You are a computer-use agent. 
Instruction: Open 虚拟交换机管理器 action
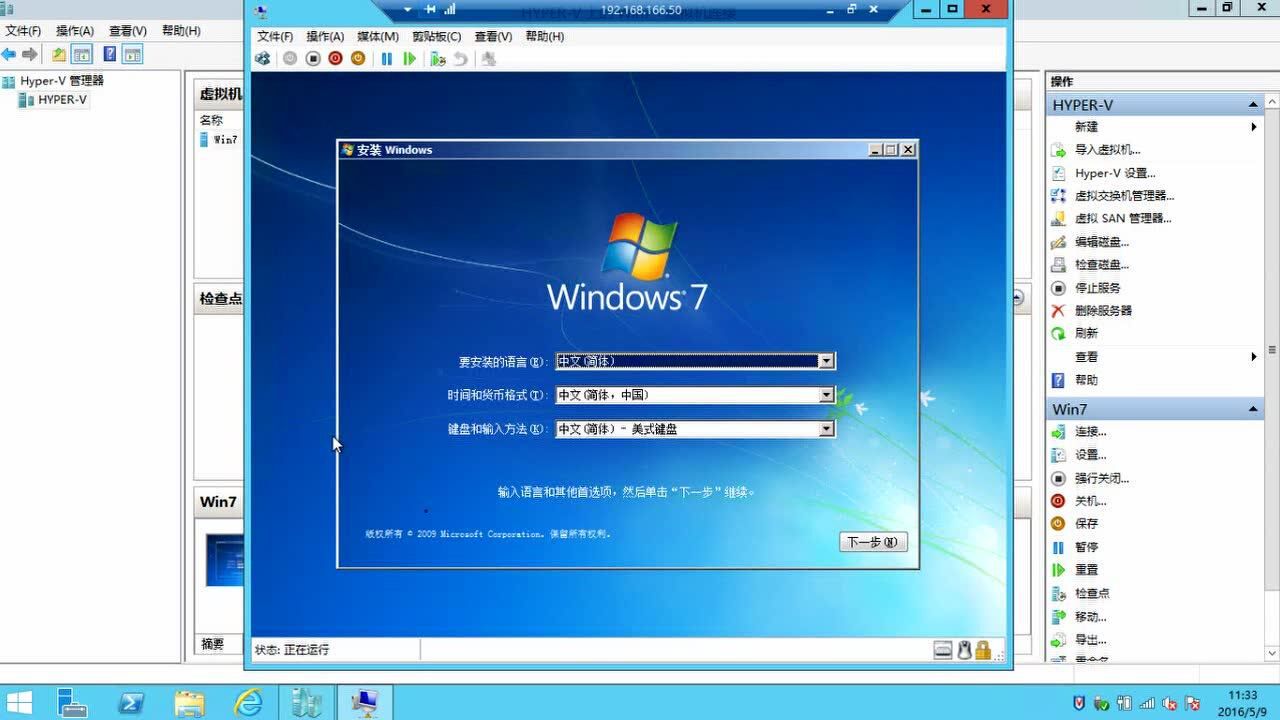point(1124,196)
